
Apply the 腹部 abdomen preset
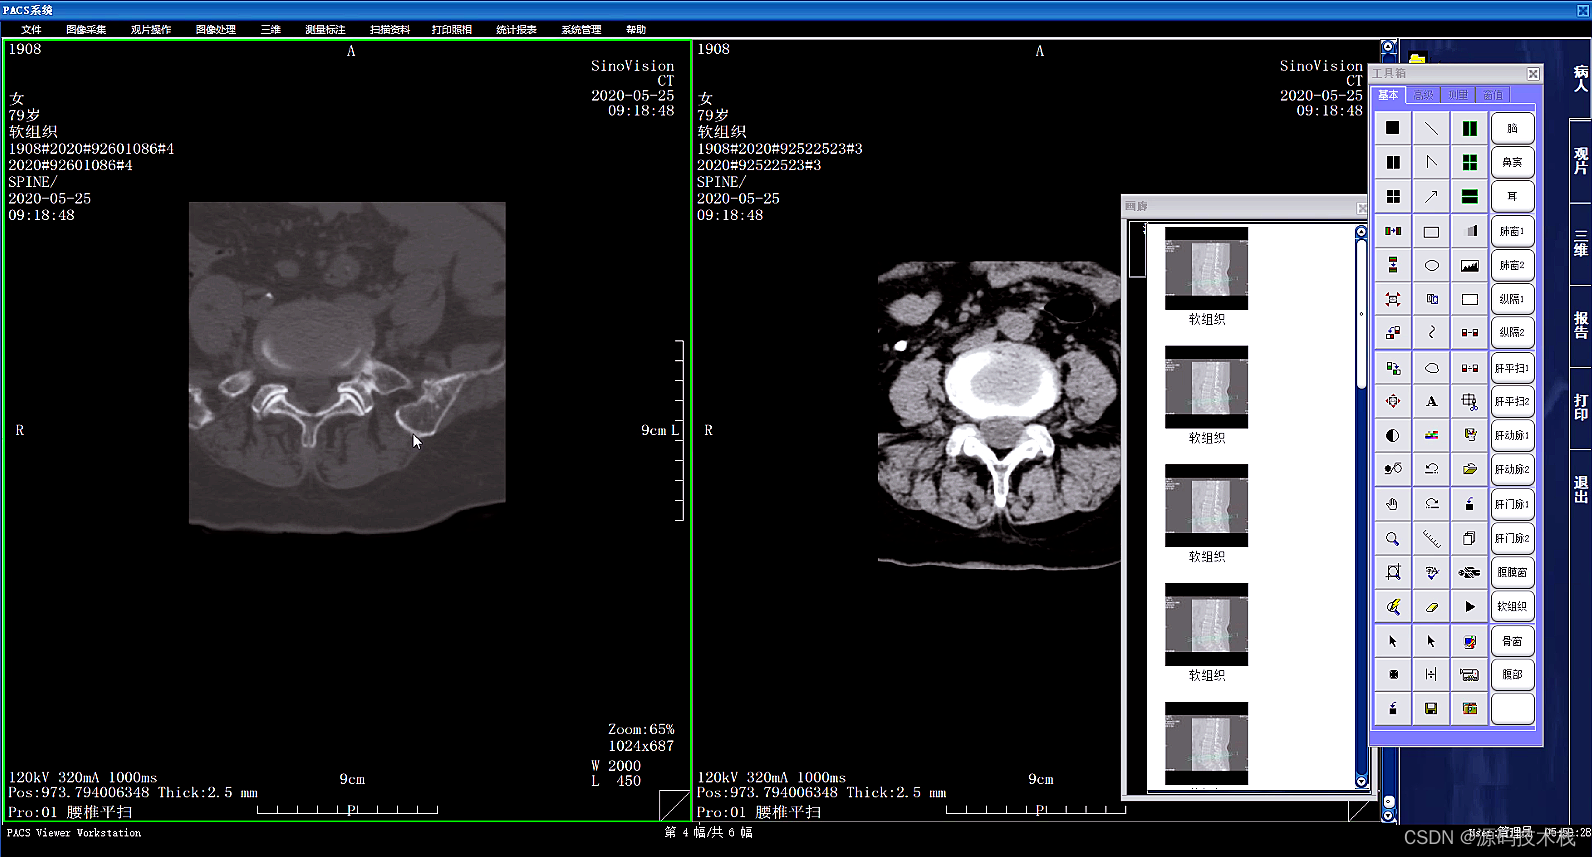pyautogui.click(x=1512, y=674)
